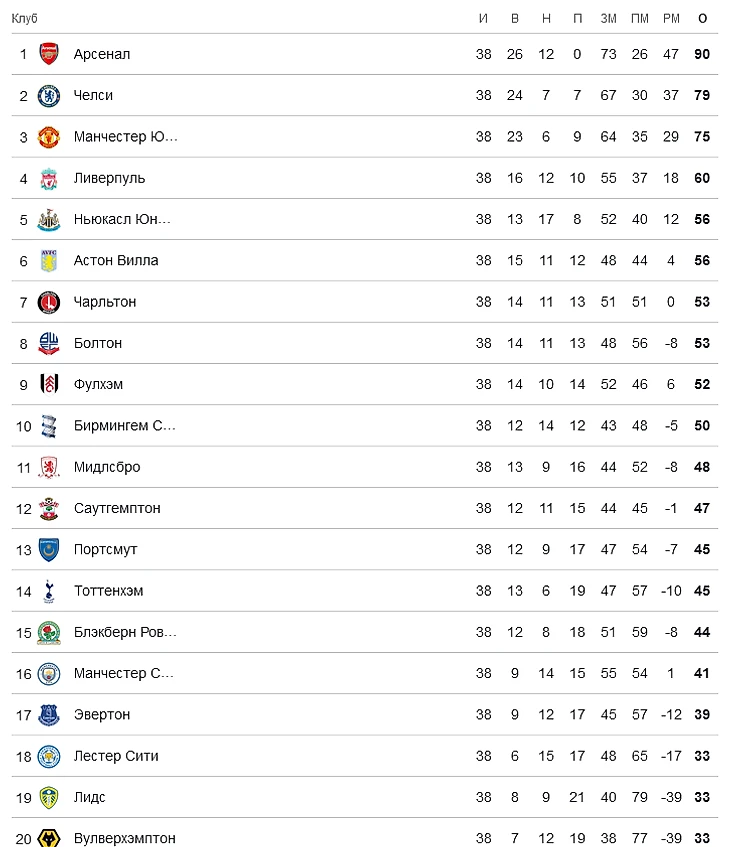This screenshot has width=730, height=847.
Task: Click the Портсмут team name
Action: (105, 549)
